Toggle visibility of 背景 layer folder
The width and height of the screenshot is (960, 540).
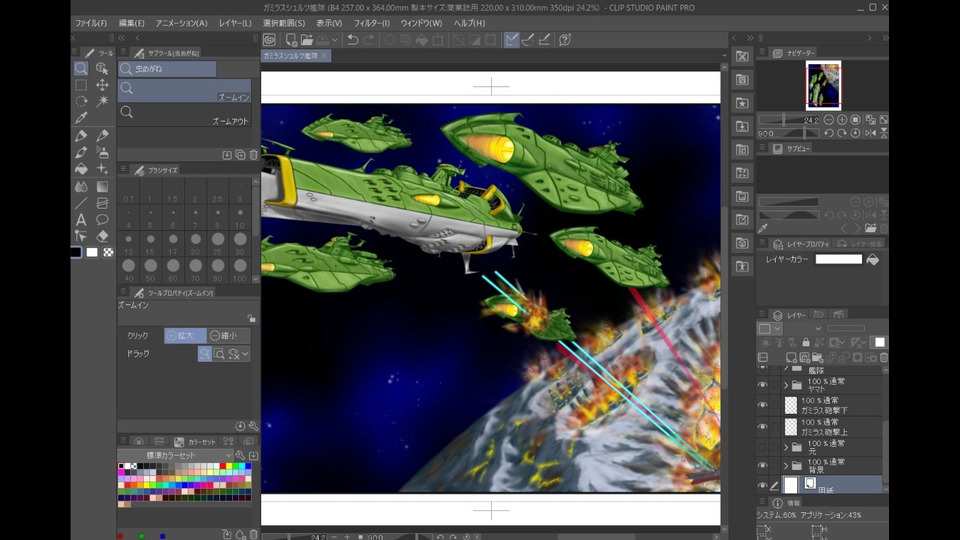(762, 465)
